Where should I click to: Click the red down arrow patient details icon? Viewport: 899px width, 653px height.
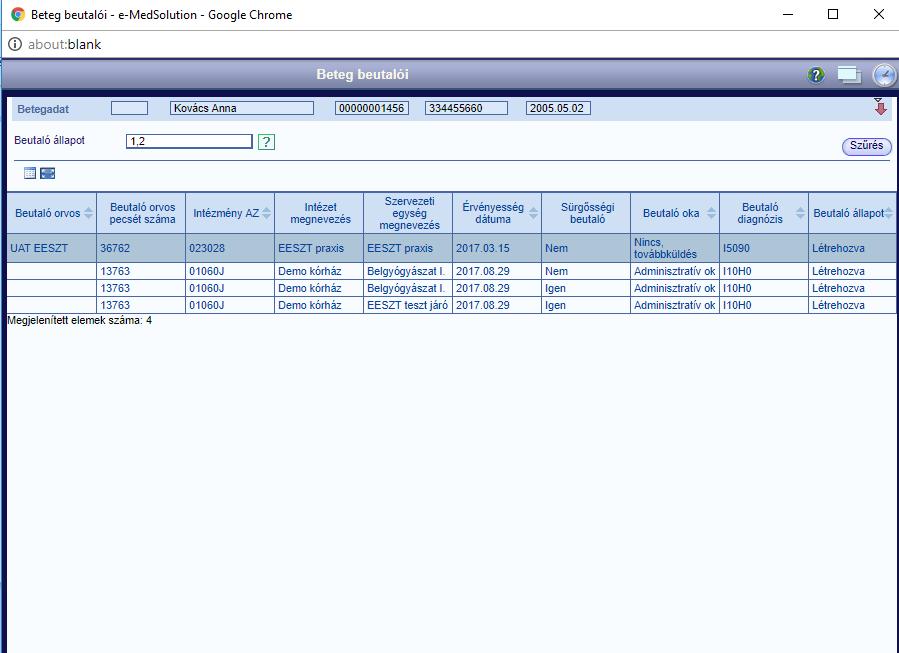click(881, 107)
